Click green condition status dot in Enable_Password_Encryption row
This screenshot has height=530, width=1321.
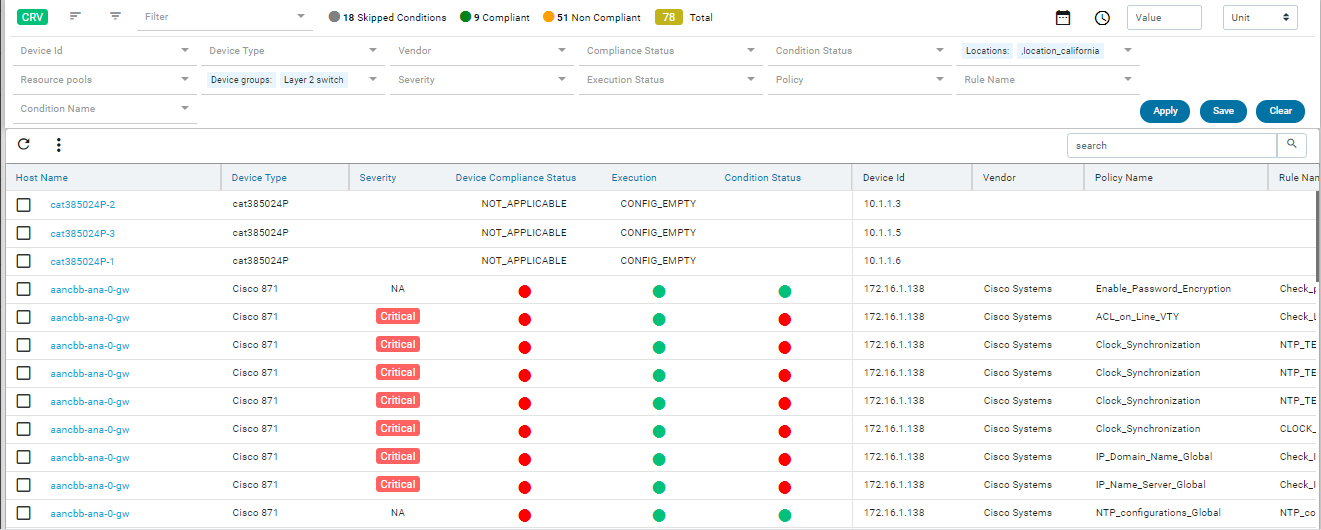point(785,292)
